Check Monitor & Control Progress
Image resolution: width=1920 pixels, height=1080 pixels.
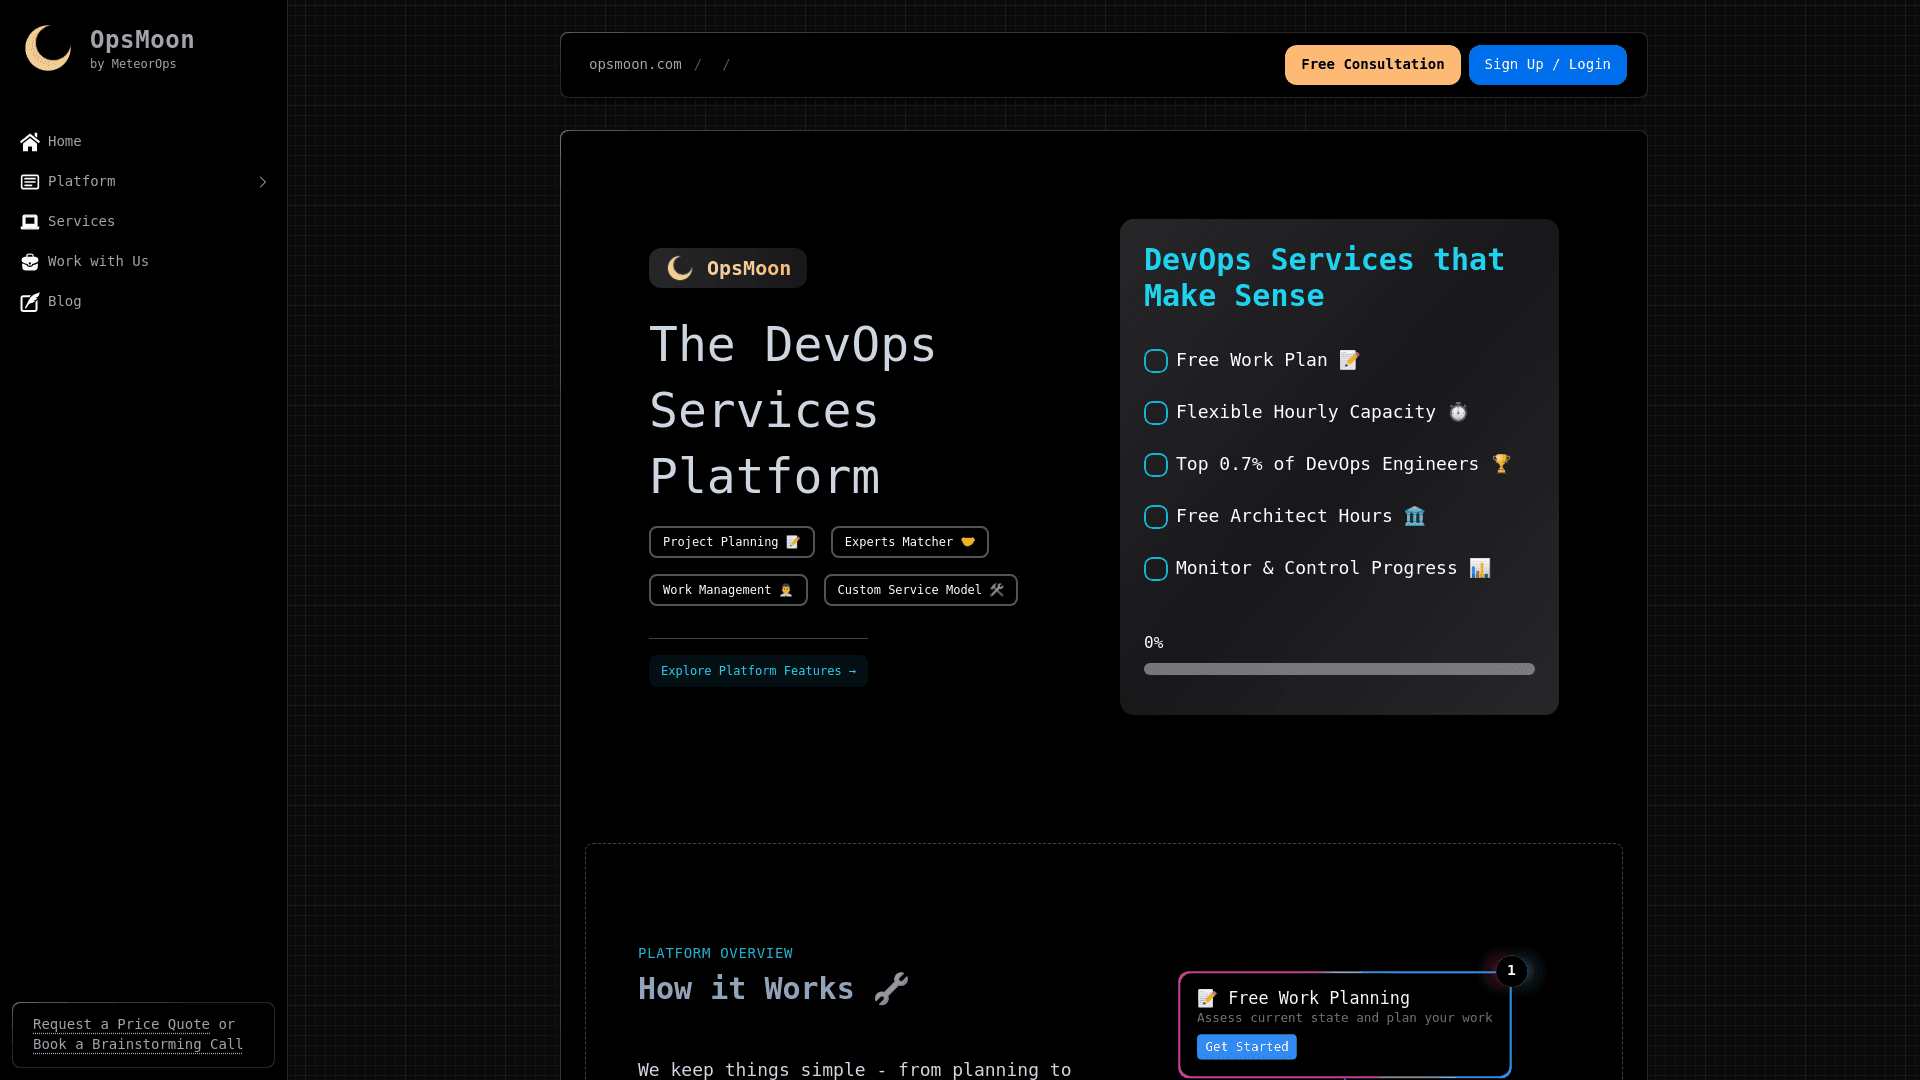1155,568
